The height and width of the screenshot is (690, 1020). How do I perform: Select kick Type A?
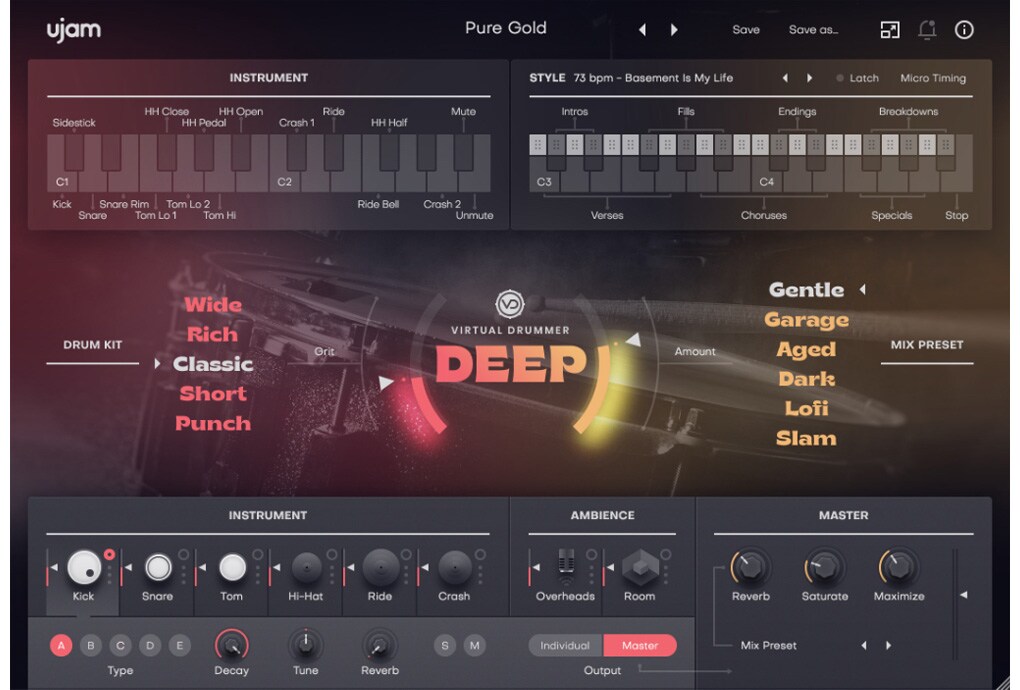click(x=61, y=646)
